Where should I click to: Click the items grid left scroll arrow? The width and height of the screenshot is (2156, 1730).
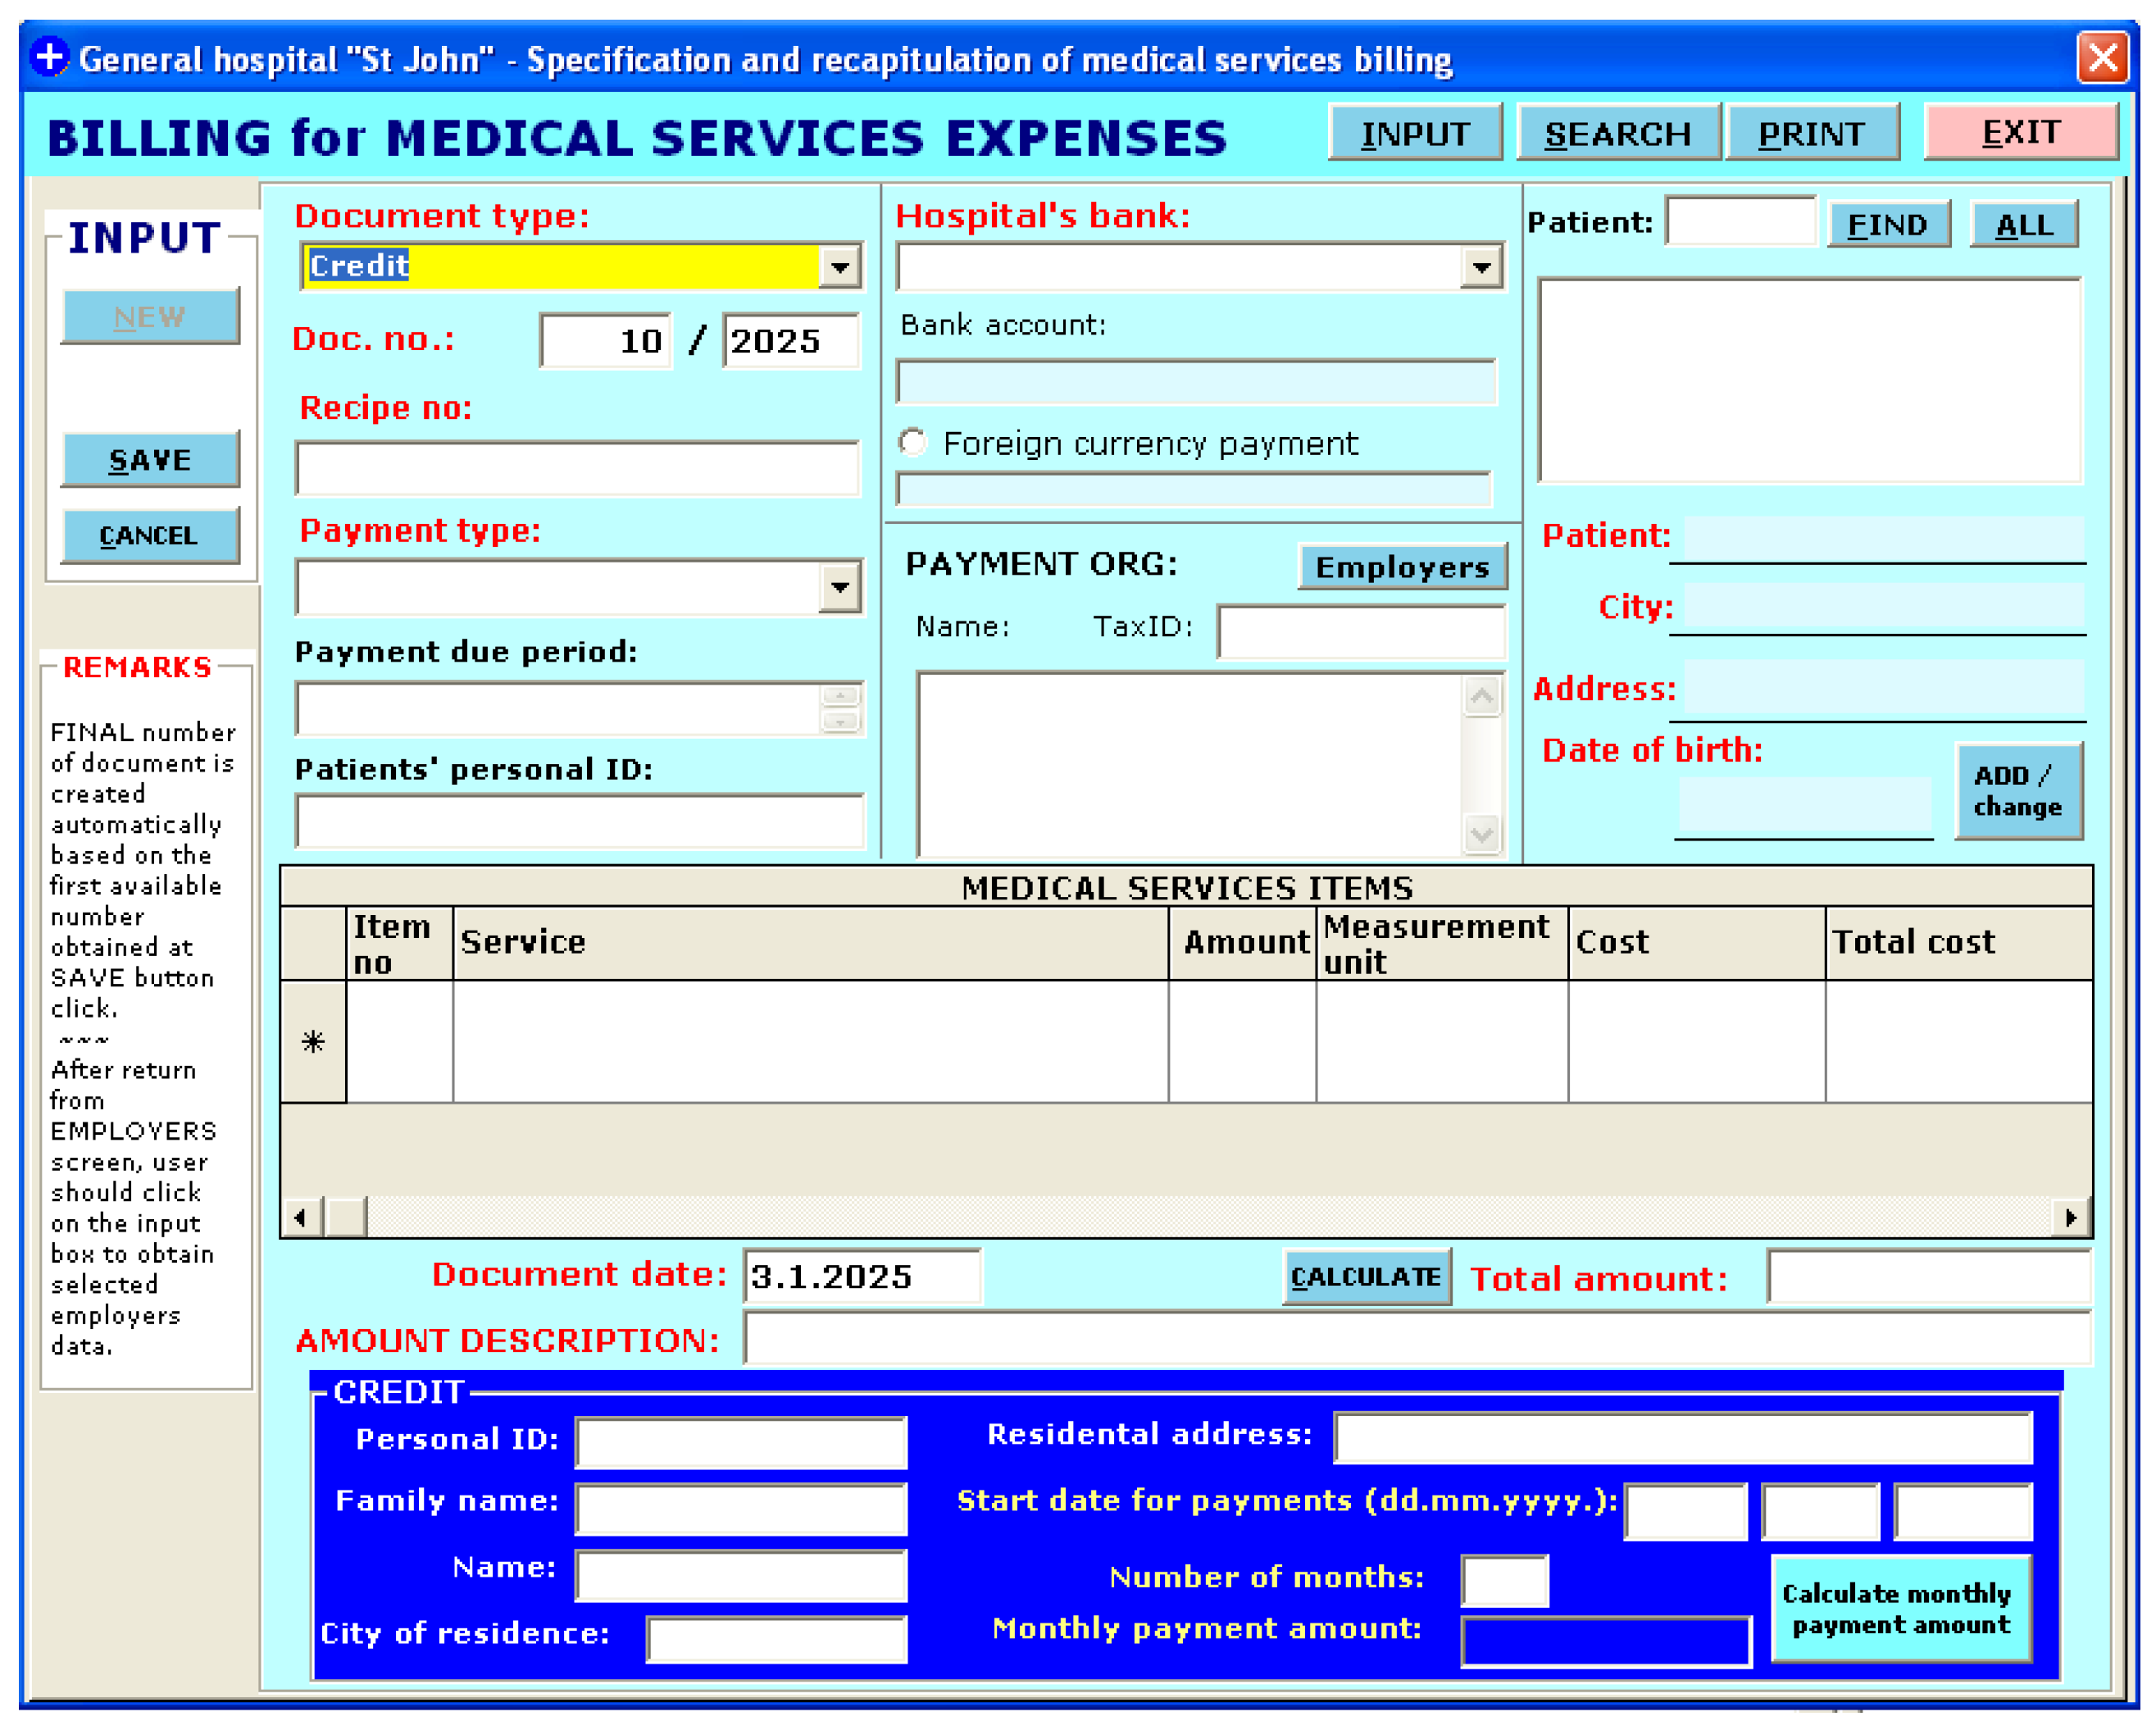[x=302, y=1217]
